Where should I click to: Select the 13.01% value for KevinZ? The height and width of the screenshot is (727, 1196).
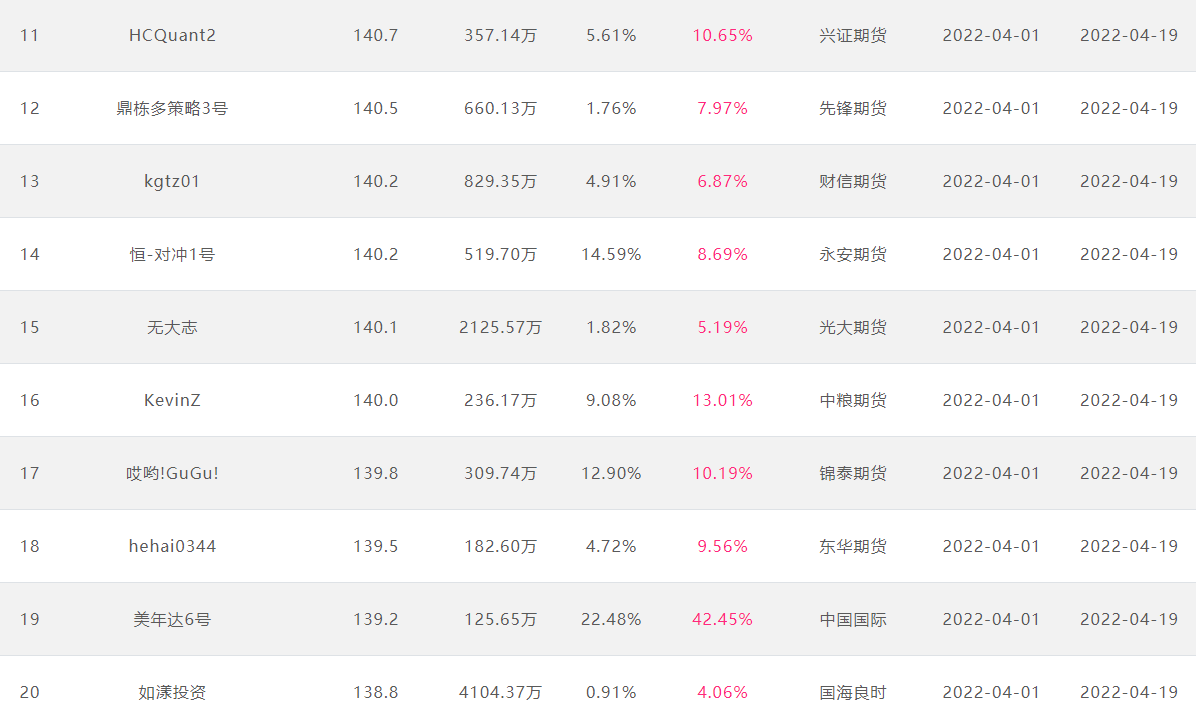pyautogui.click(x=722, y=400)
